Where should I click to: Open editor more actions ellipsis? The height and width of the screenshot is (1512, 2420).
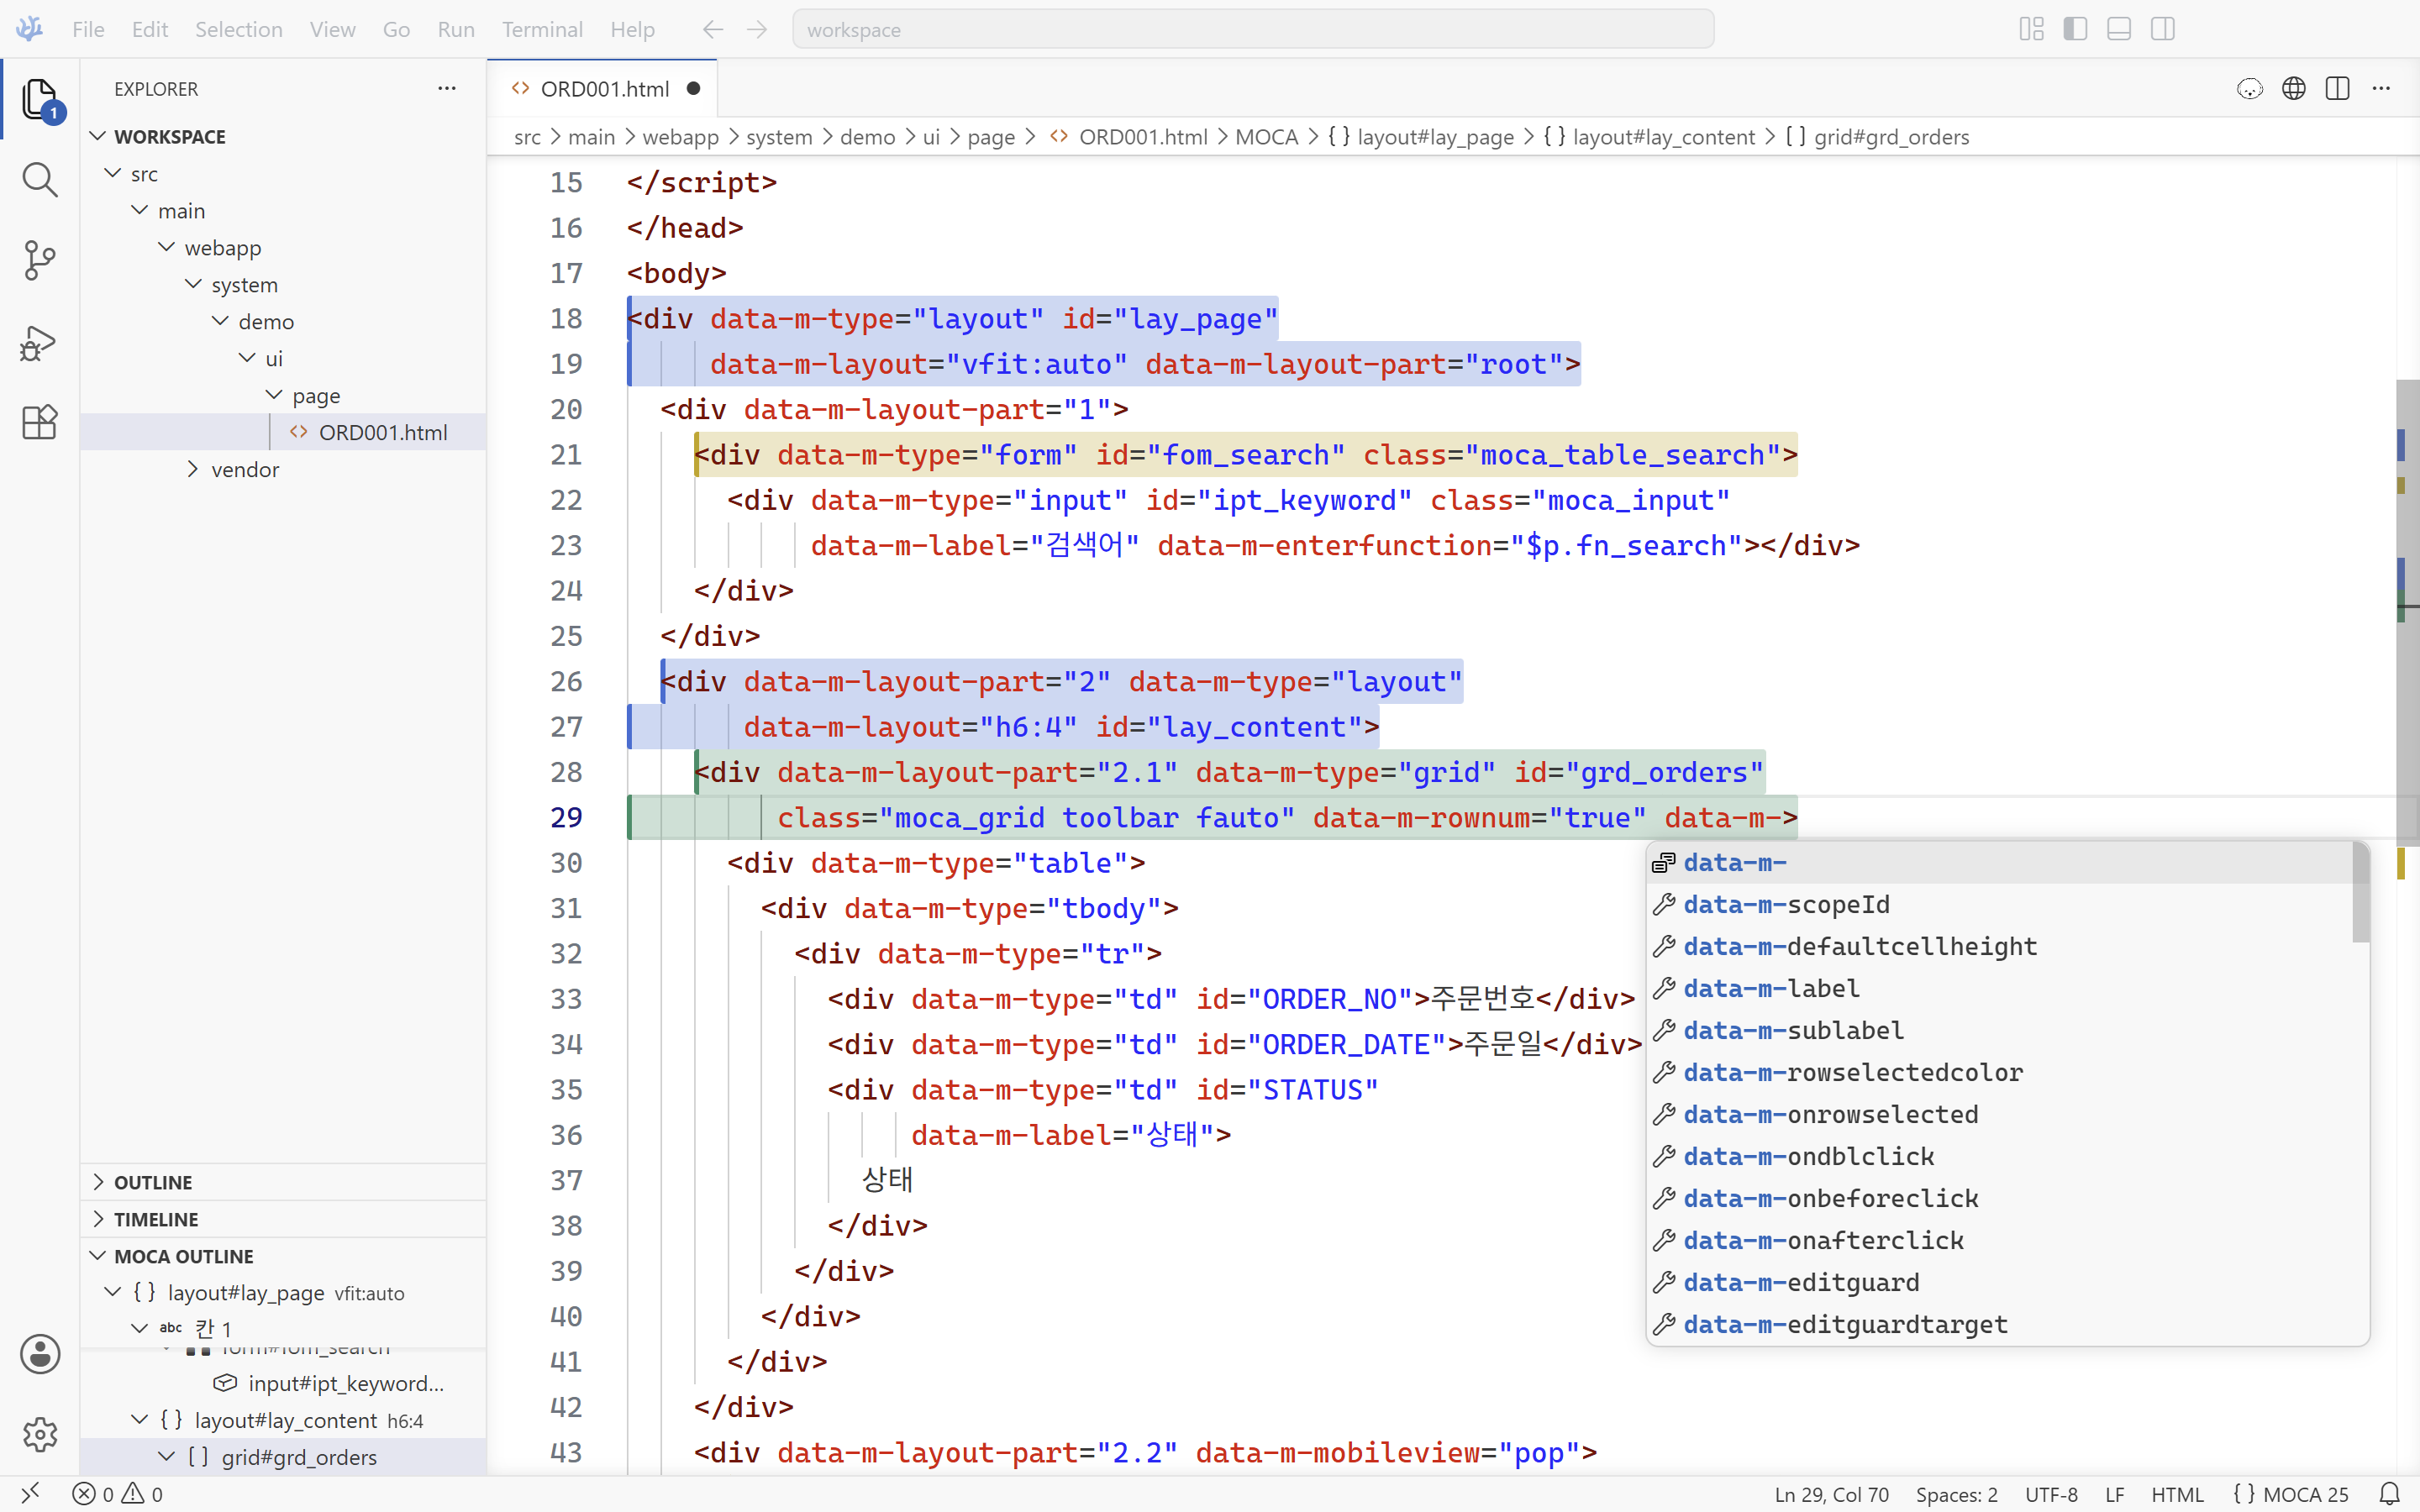[x=2381, y=88]
